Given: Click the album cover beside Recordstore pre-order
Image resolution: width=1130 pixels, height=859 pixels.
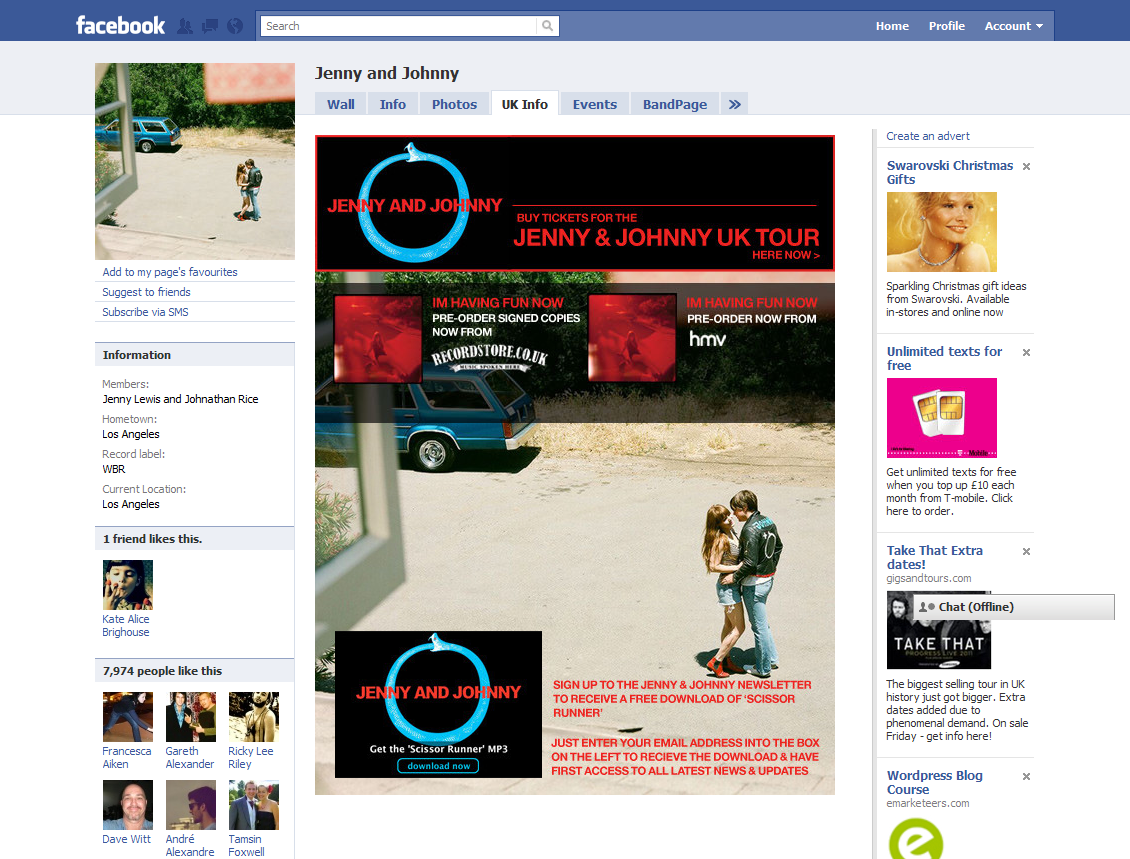Looking at the screenshot, I should pos(378,338).
